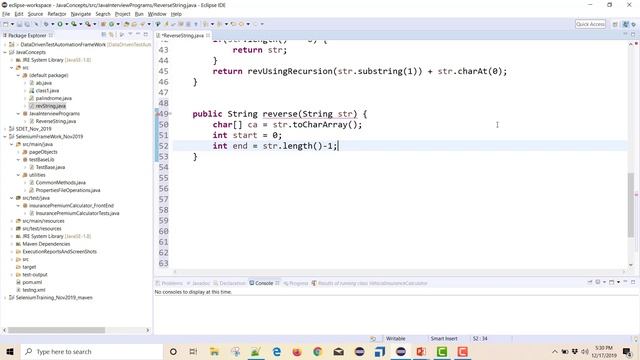Open the File menu

tap(6, 14)
